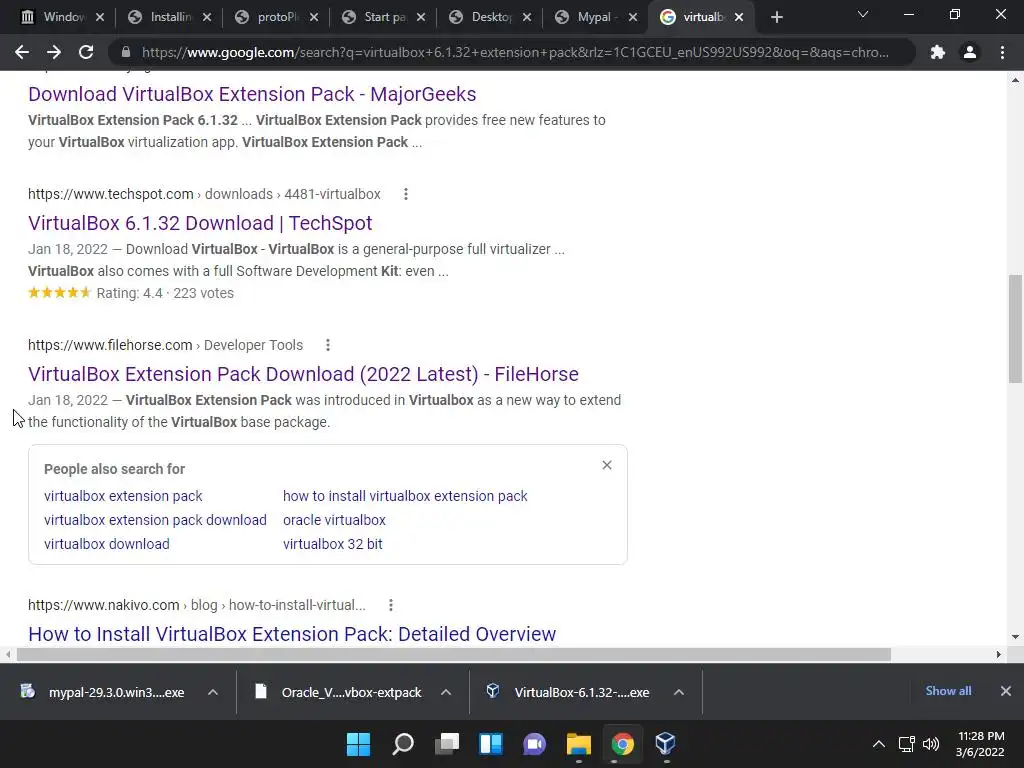The width and height of the screenshot is (1024, 768).
Task: Open the Widgets taskbar icon
Action: (x=490, y=744)
